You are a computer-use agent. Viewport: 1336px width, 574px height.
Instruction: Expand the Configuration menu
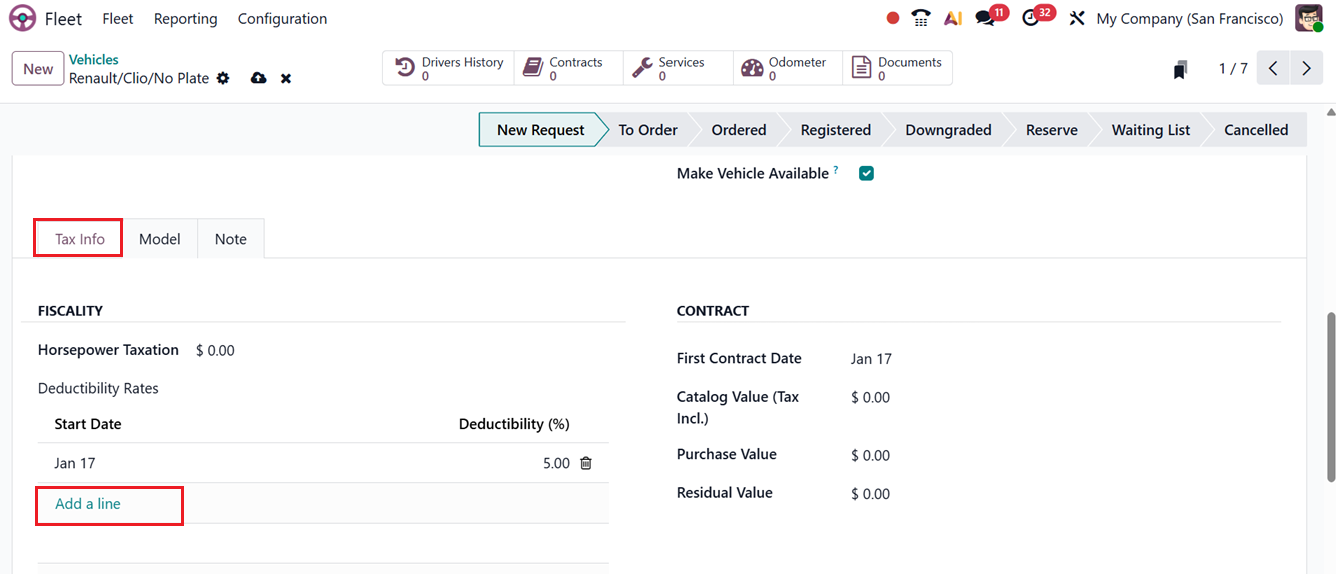282,19
